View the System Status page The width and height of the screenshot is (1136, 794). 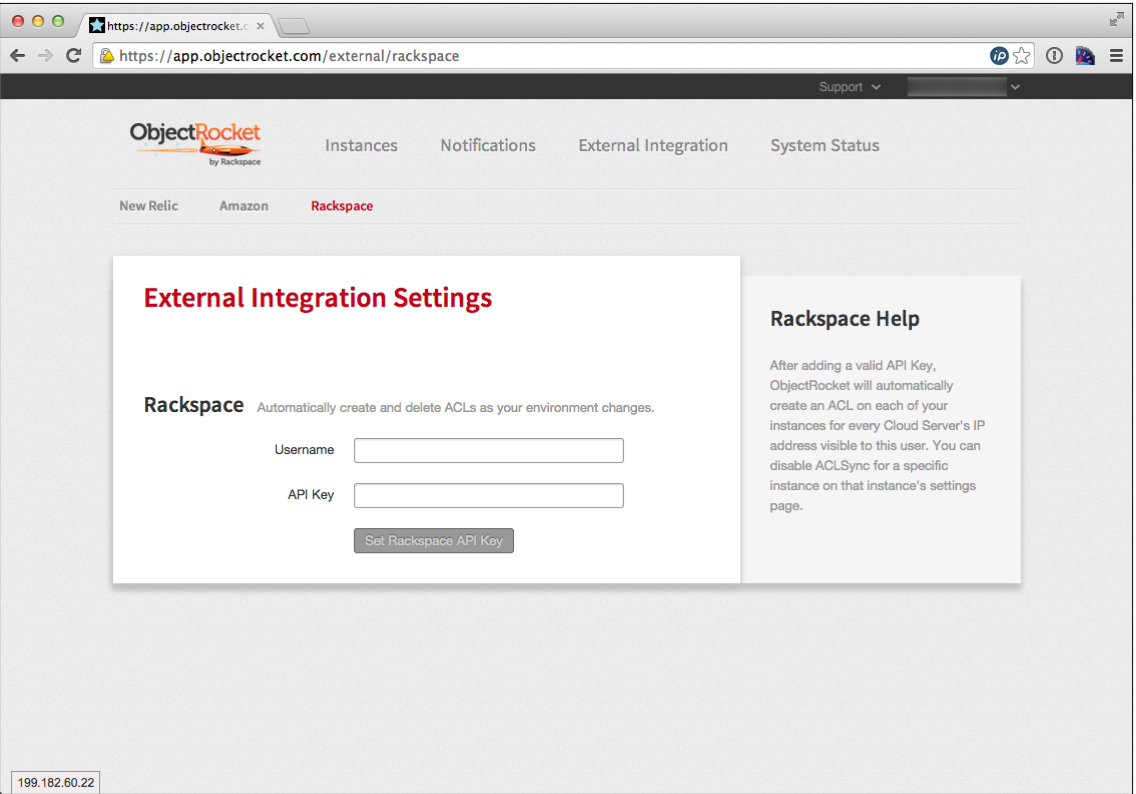(824, 146)
